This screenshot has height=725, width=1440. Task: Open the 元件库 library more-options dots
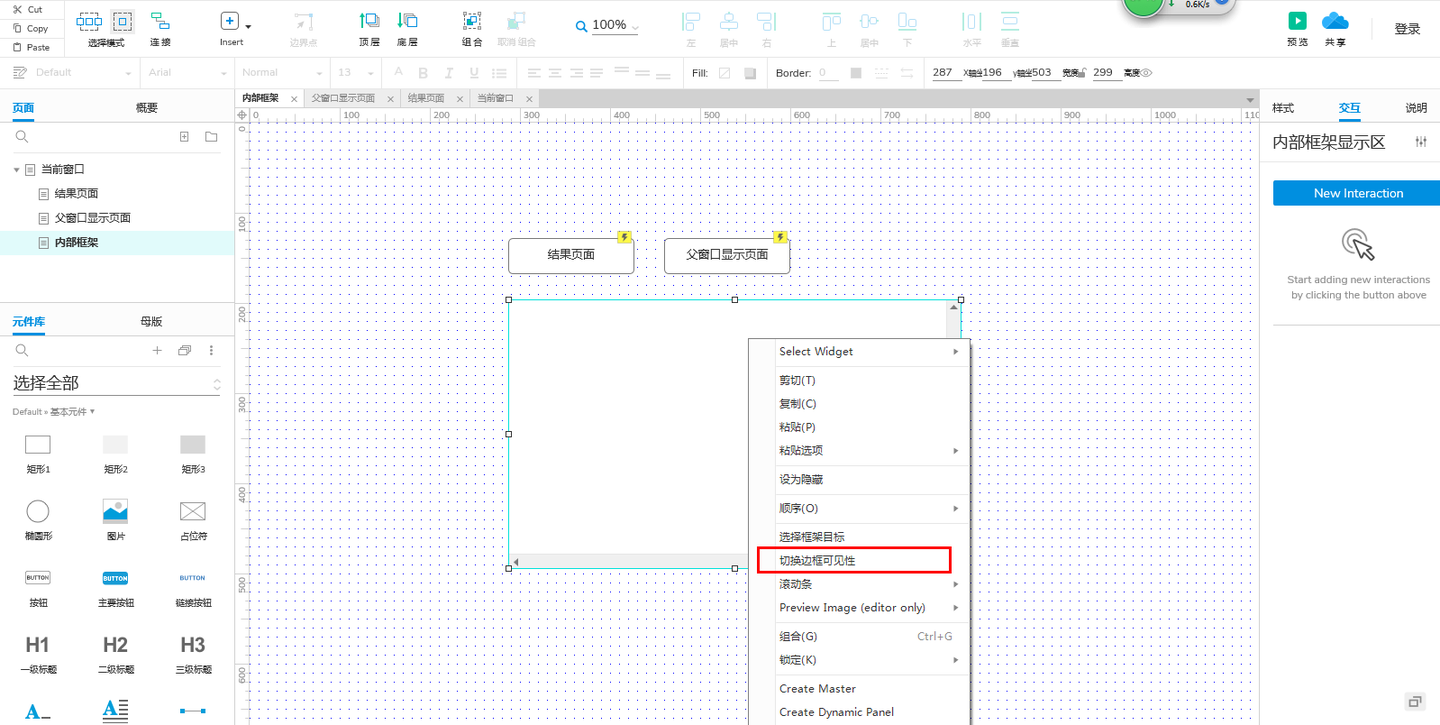point(211,351)
